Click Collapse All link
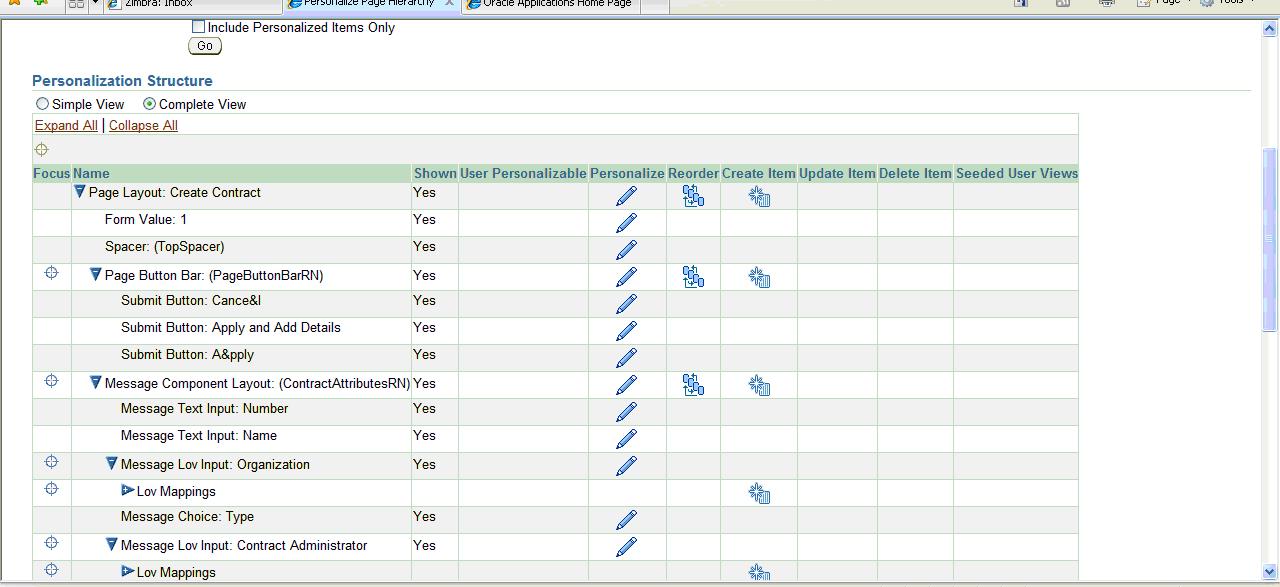Image resolution: width=1280 pixels, height=587 pixels. (143, 125)
